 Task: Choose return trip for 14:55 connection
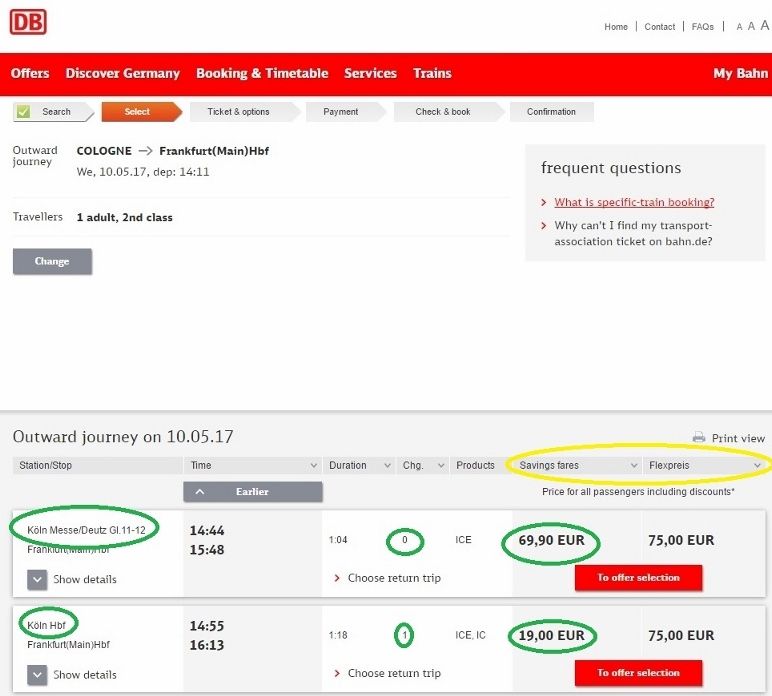pos(394,673)
